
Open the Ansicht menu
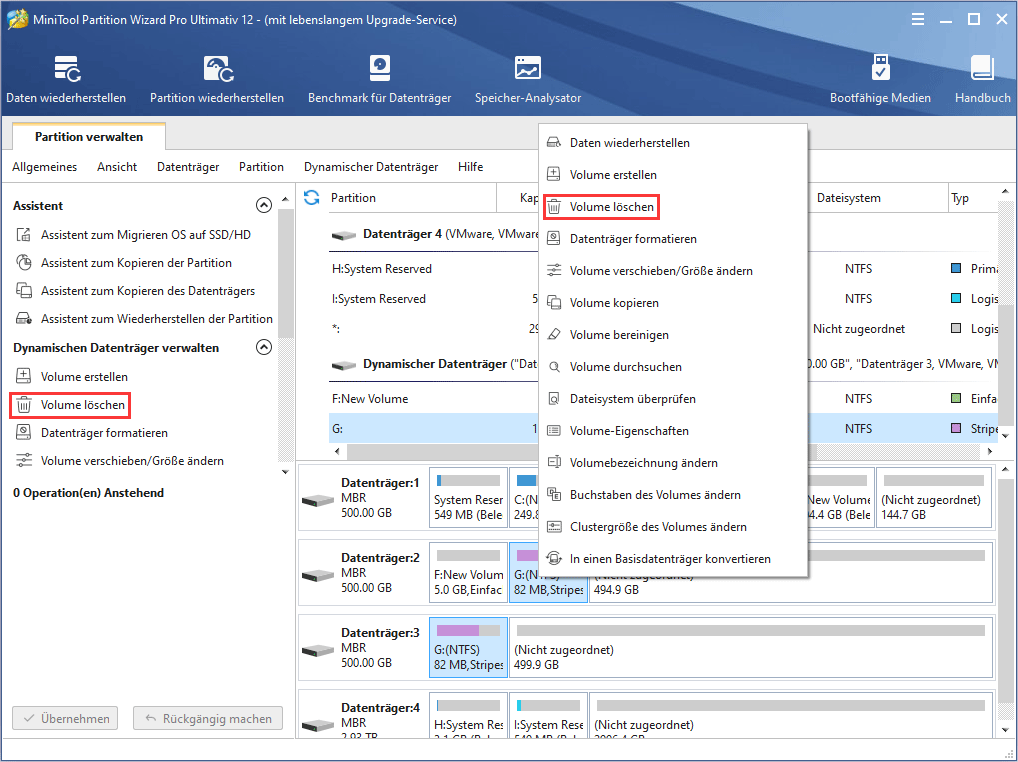pyautogui.click(x=117, y=167)
